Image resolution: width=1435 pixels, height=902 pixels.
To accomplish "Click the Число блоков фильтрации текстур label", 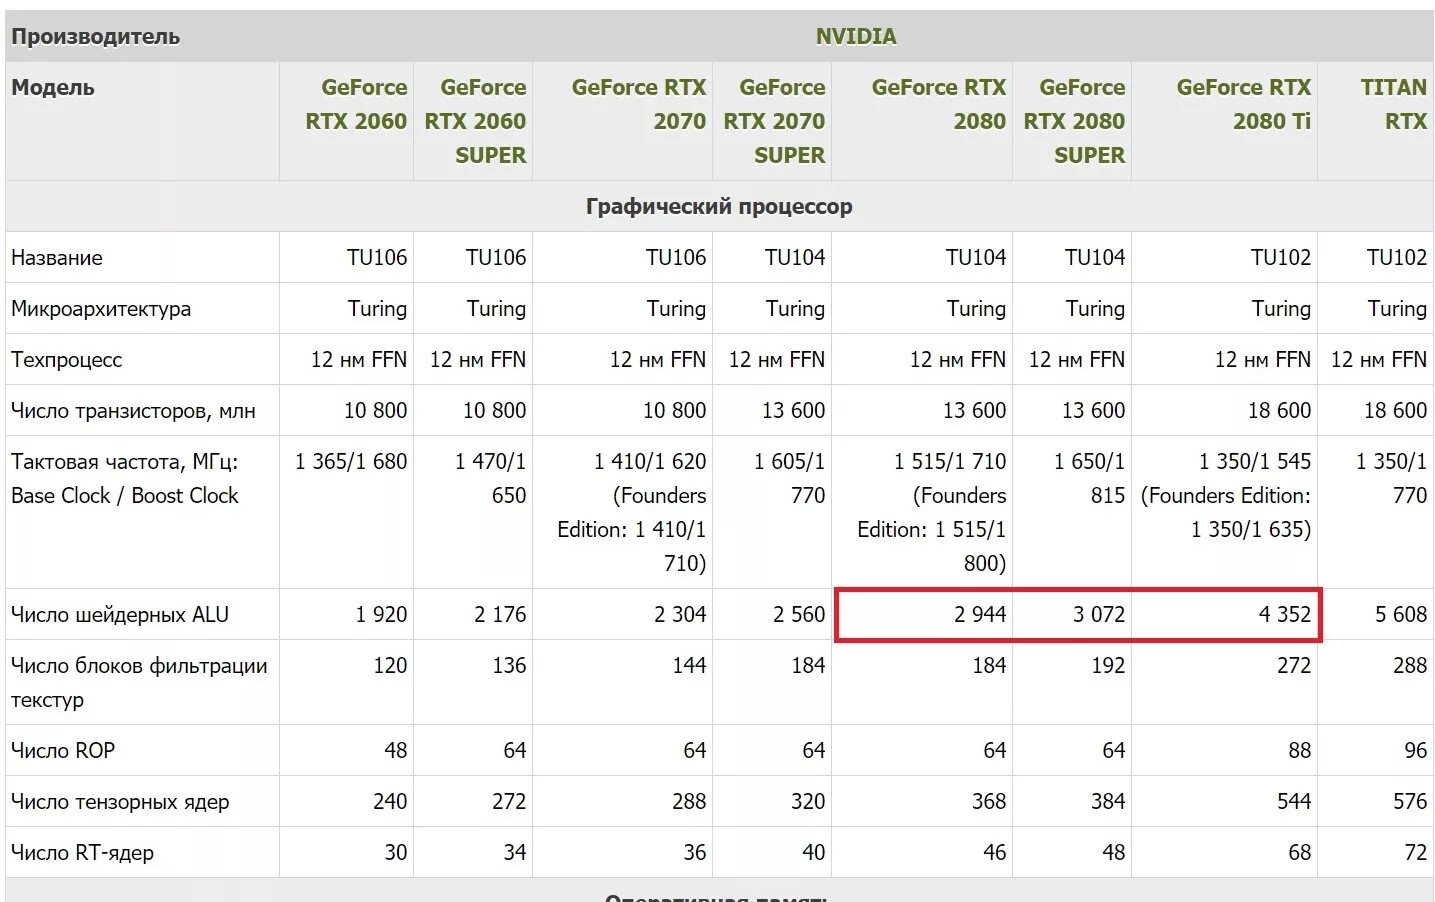I will pyautogui.click(x=139, y=683).
